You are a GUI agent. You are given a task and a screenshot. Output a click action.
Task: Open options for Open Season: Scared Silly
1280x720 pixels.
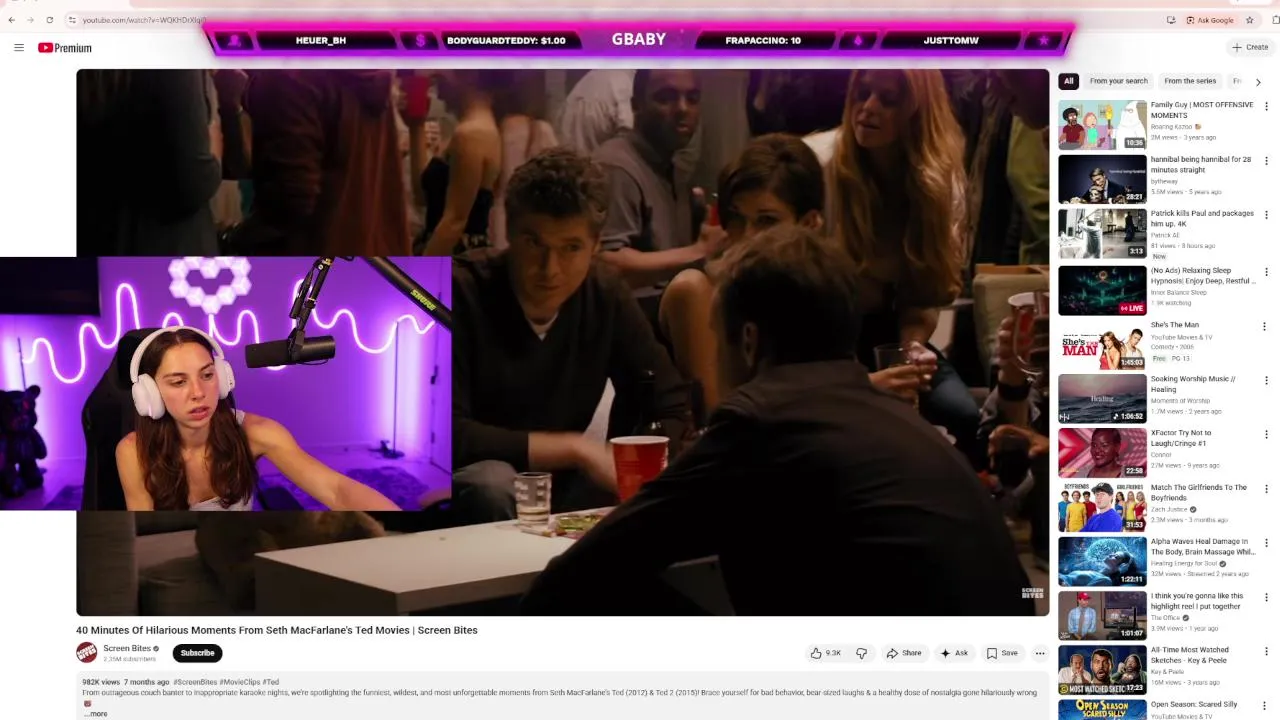pos(1266,705)
